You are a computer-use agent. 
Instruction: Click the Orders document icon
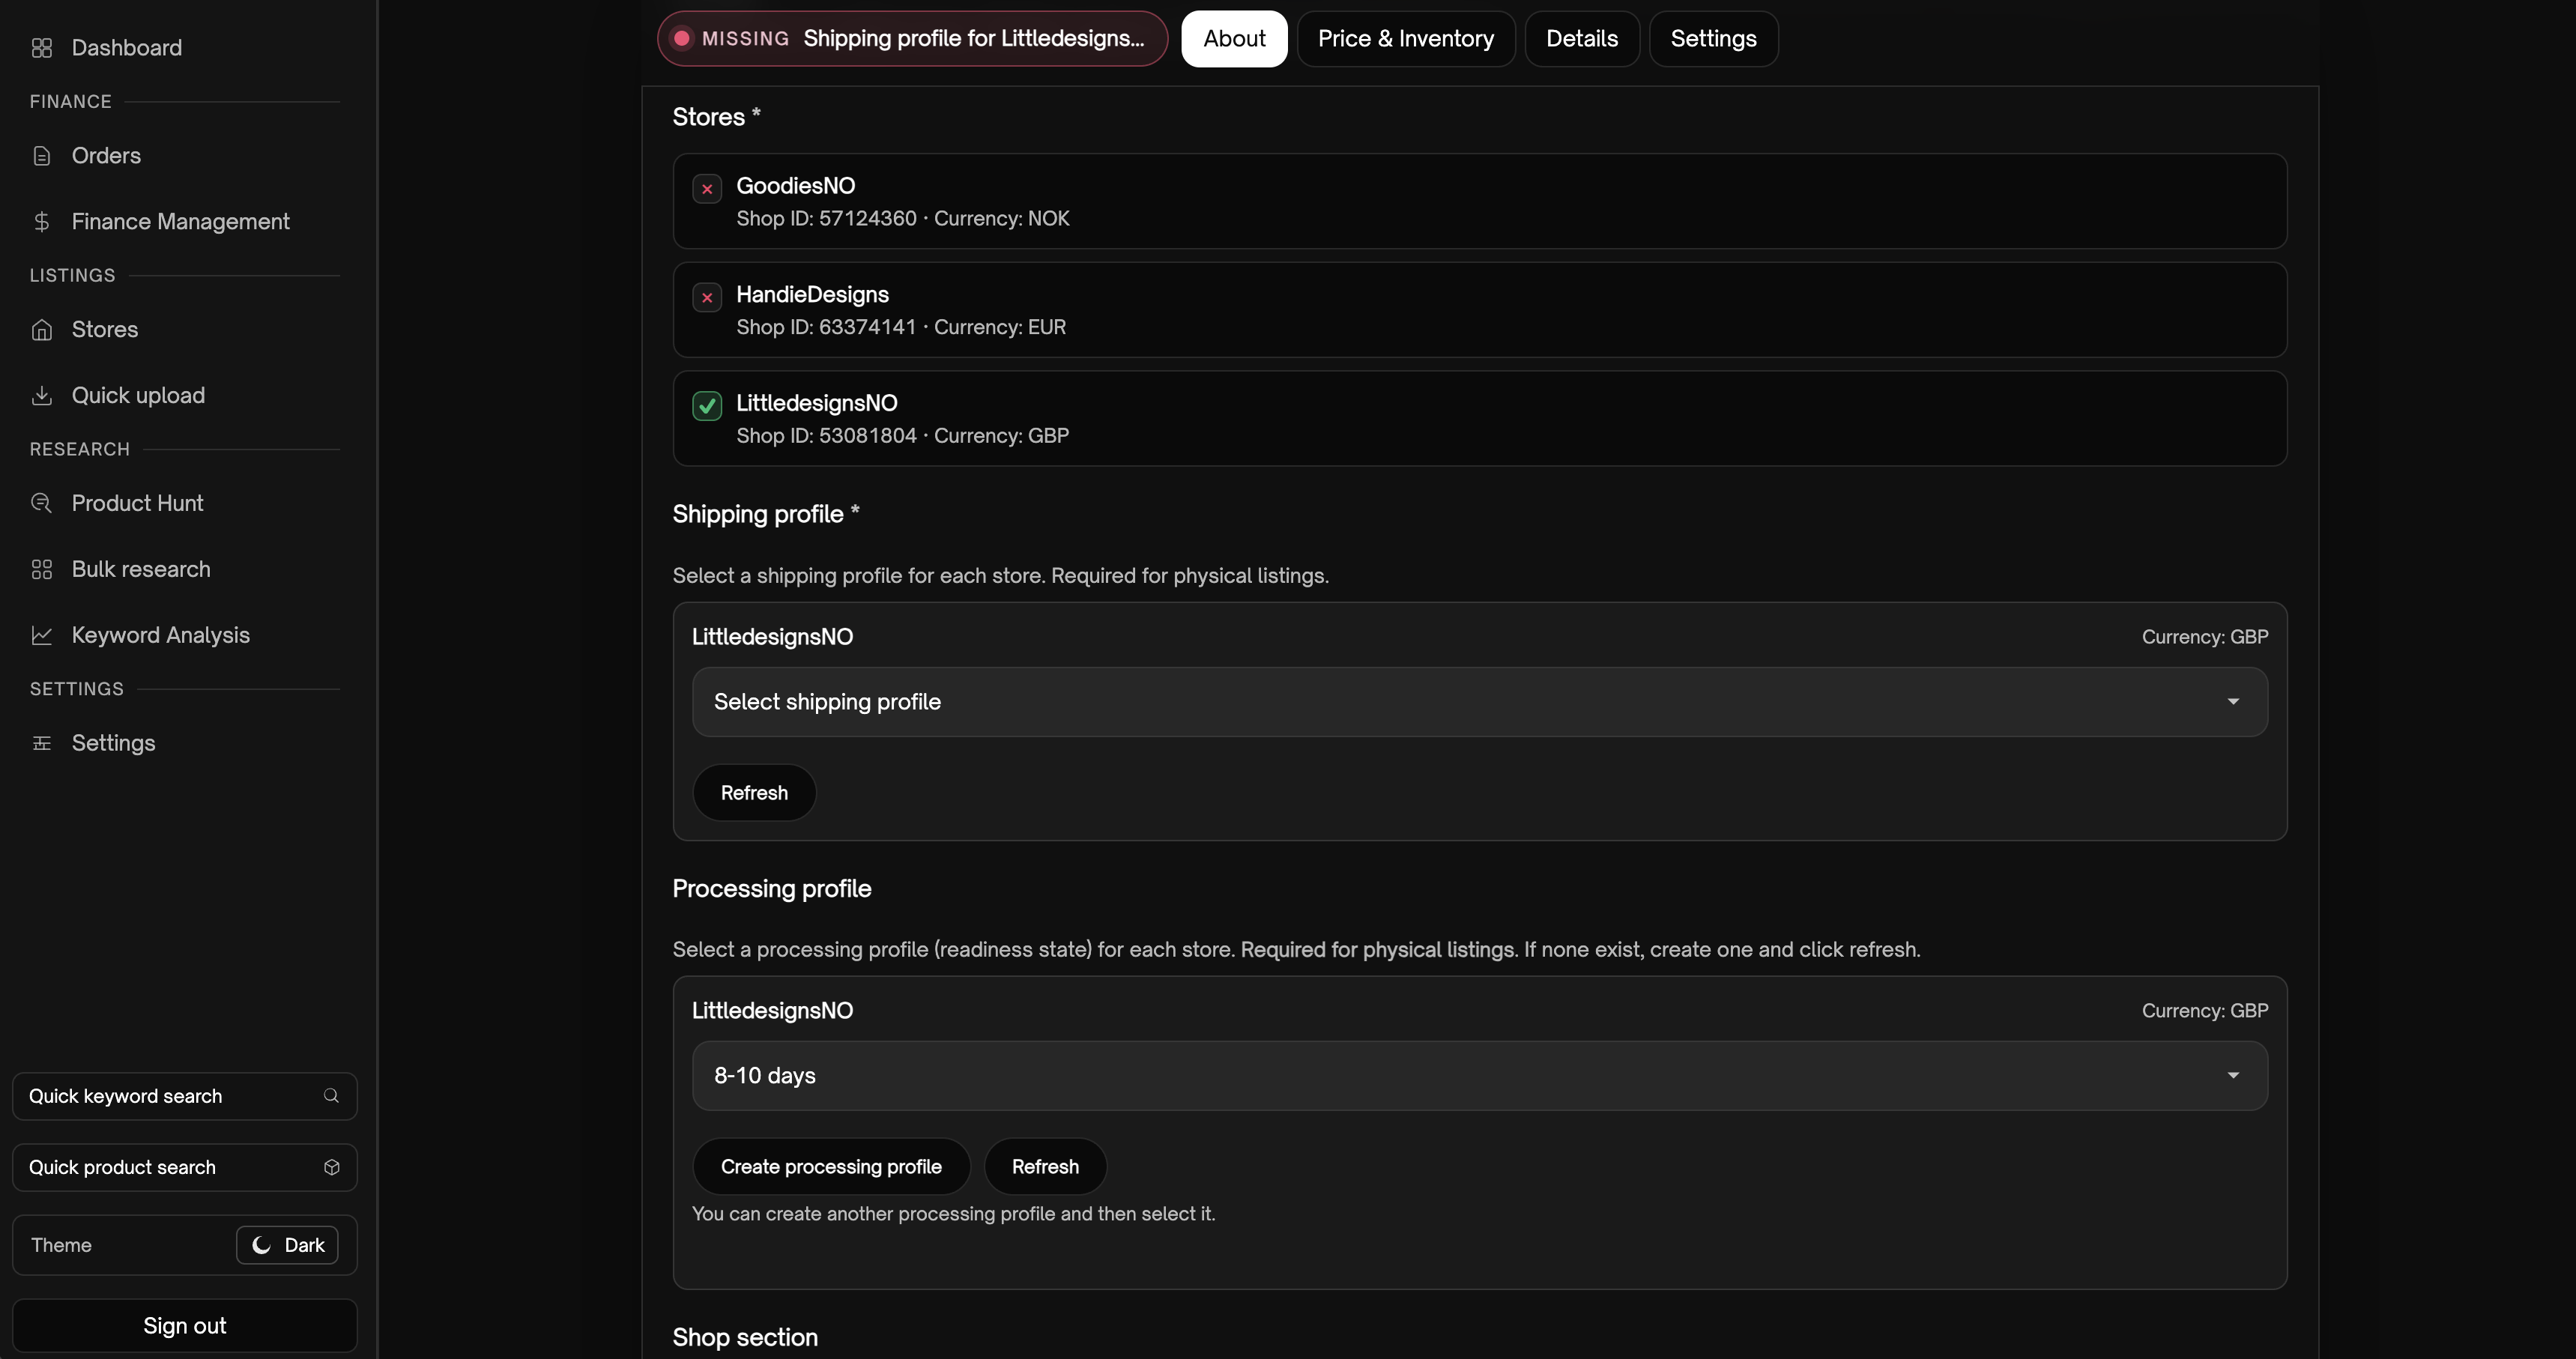(41, 156)
